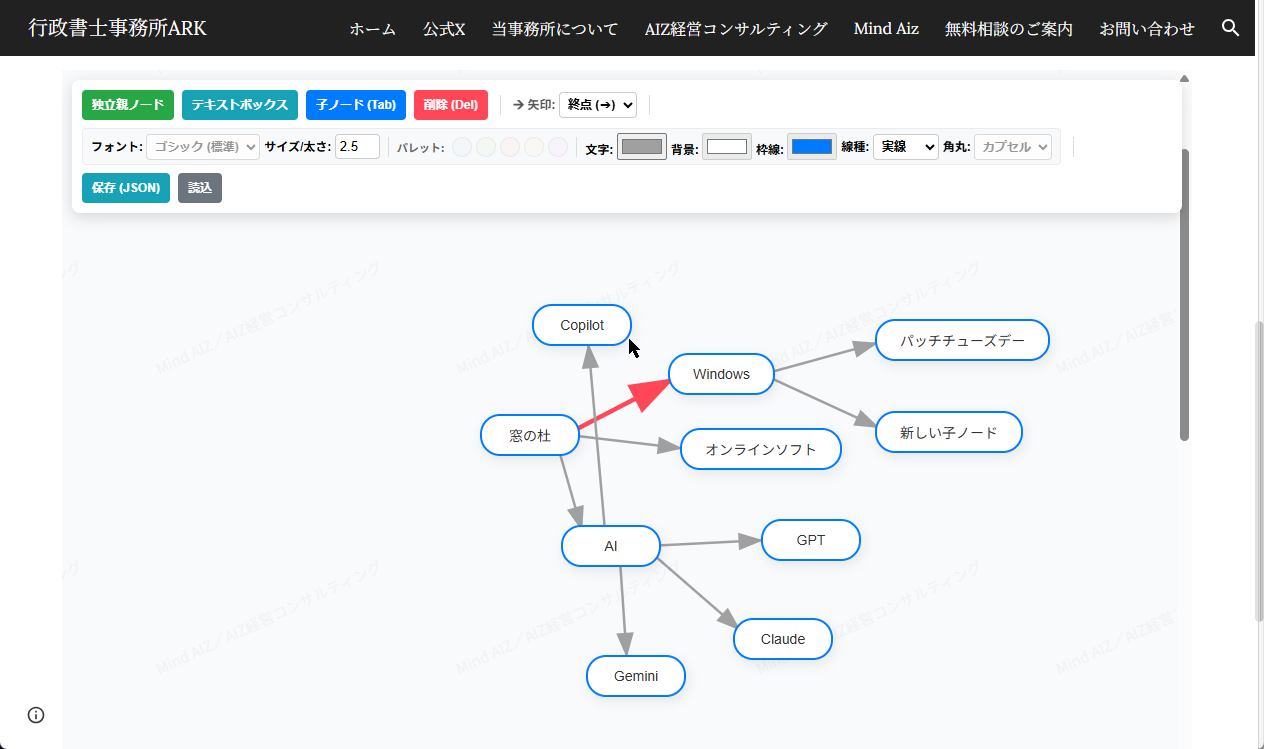Screen dimensions: 1264x749
Task: Click the mind map's inner vertical scrollbar thumb
Action: [1184, 294]
